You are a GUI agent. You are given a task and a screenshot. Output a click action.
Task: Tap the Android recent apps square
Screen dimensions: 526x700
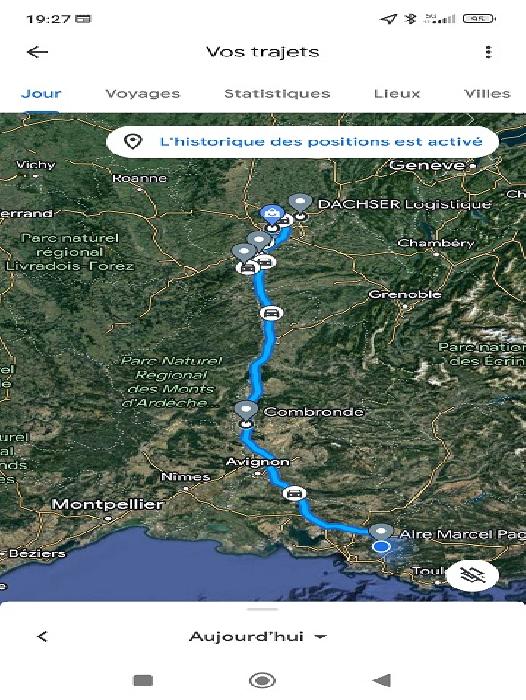coord(143,680)
